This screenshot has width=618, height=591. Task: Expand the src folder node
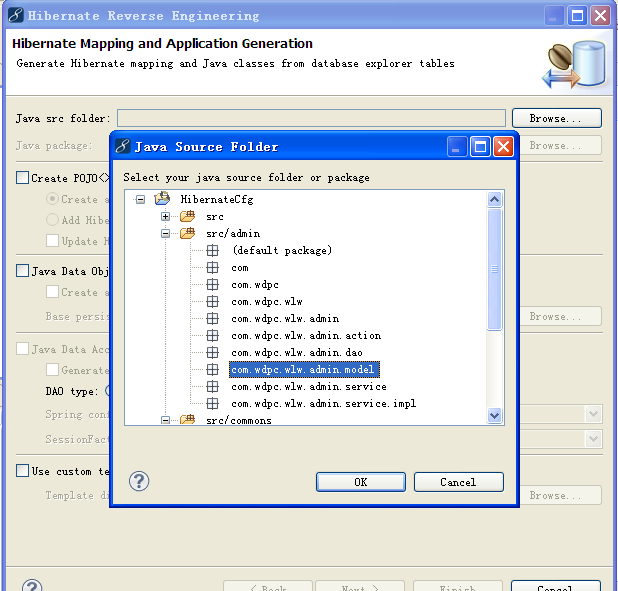[166, 216]
